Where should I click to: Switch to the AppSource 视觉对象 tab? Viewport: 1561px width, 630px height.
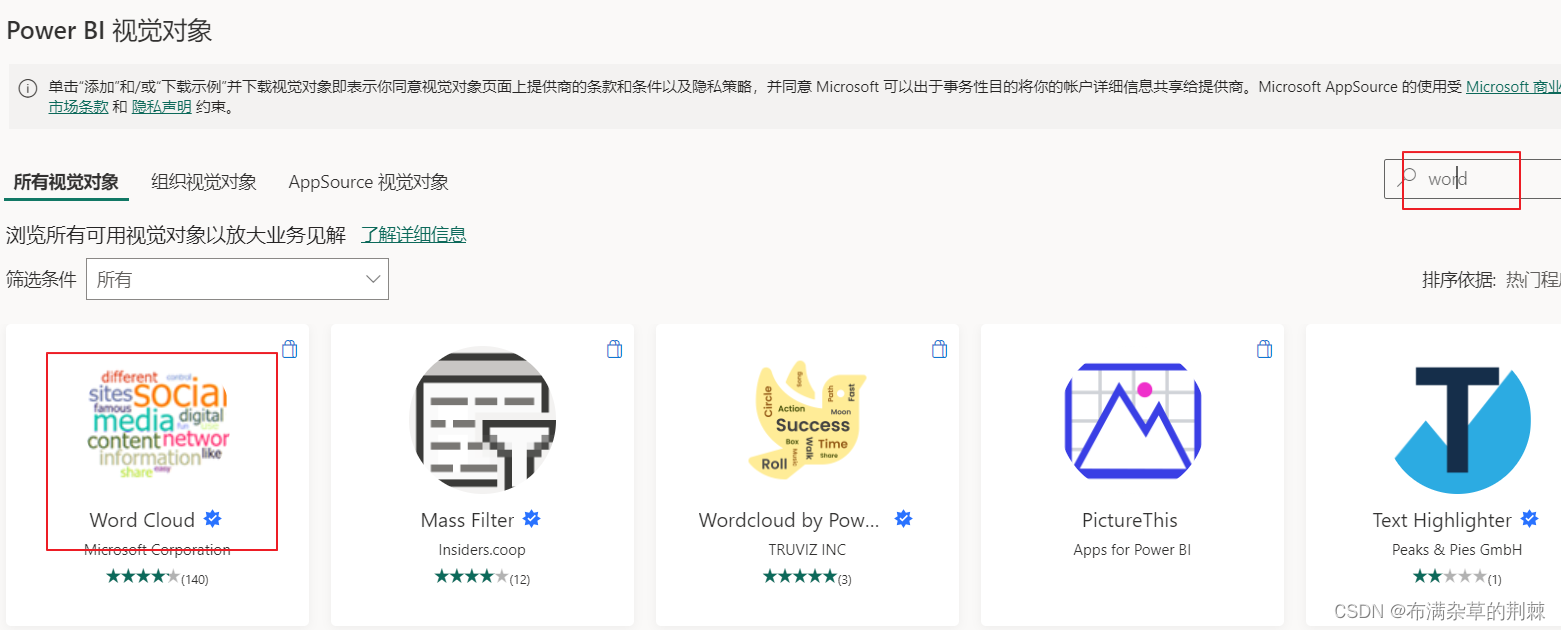(x=368, y=182)
